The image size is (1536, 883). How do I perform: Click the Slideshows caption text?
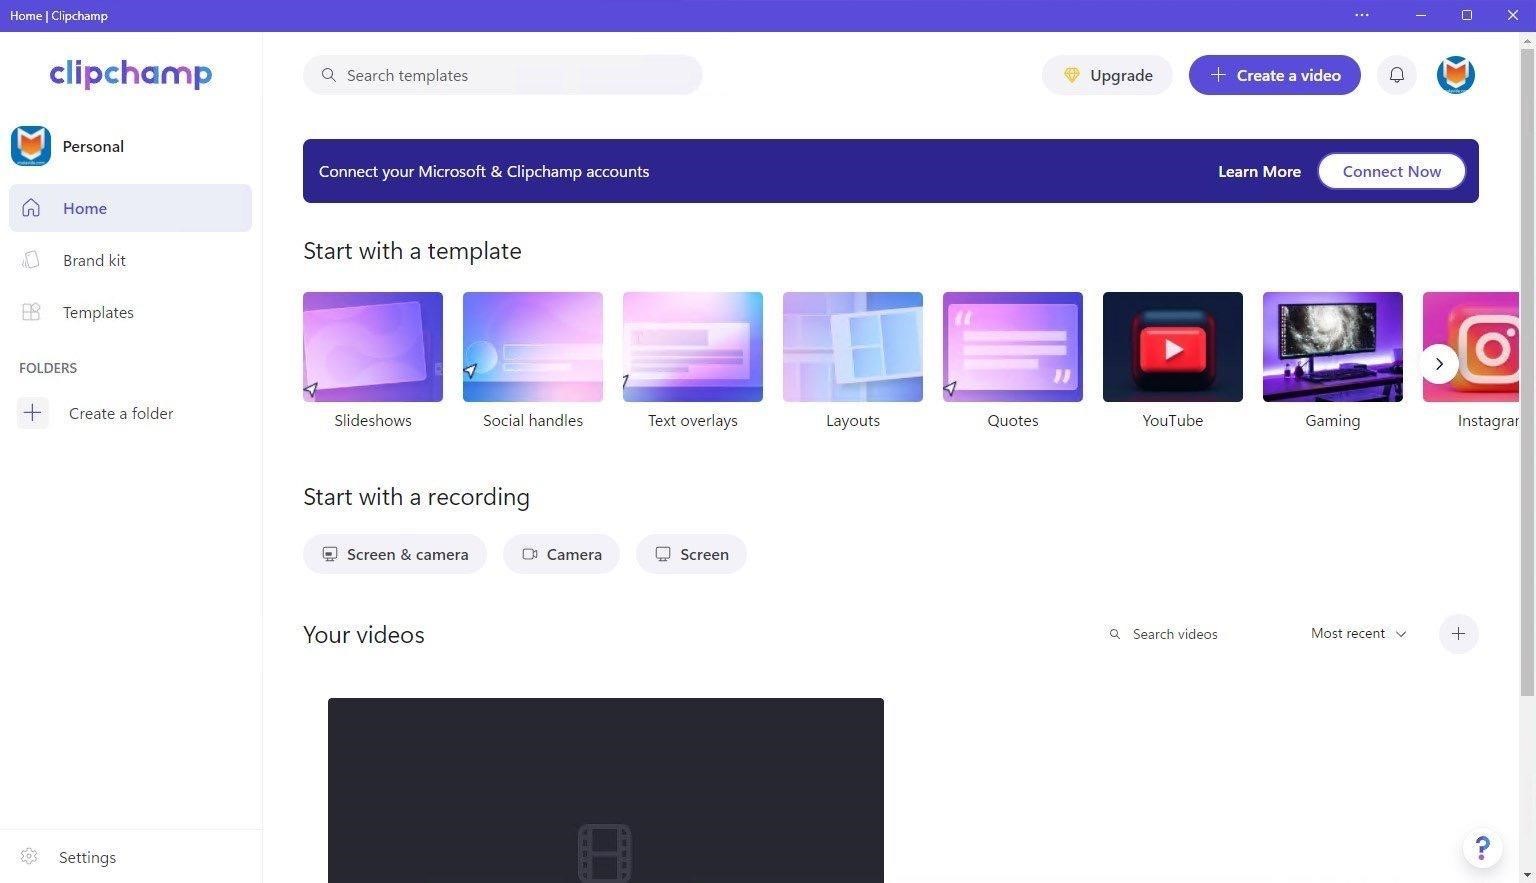[373, 421]
